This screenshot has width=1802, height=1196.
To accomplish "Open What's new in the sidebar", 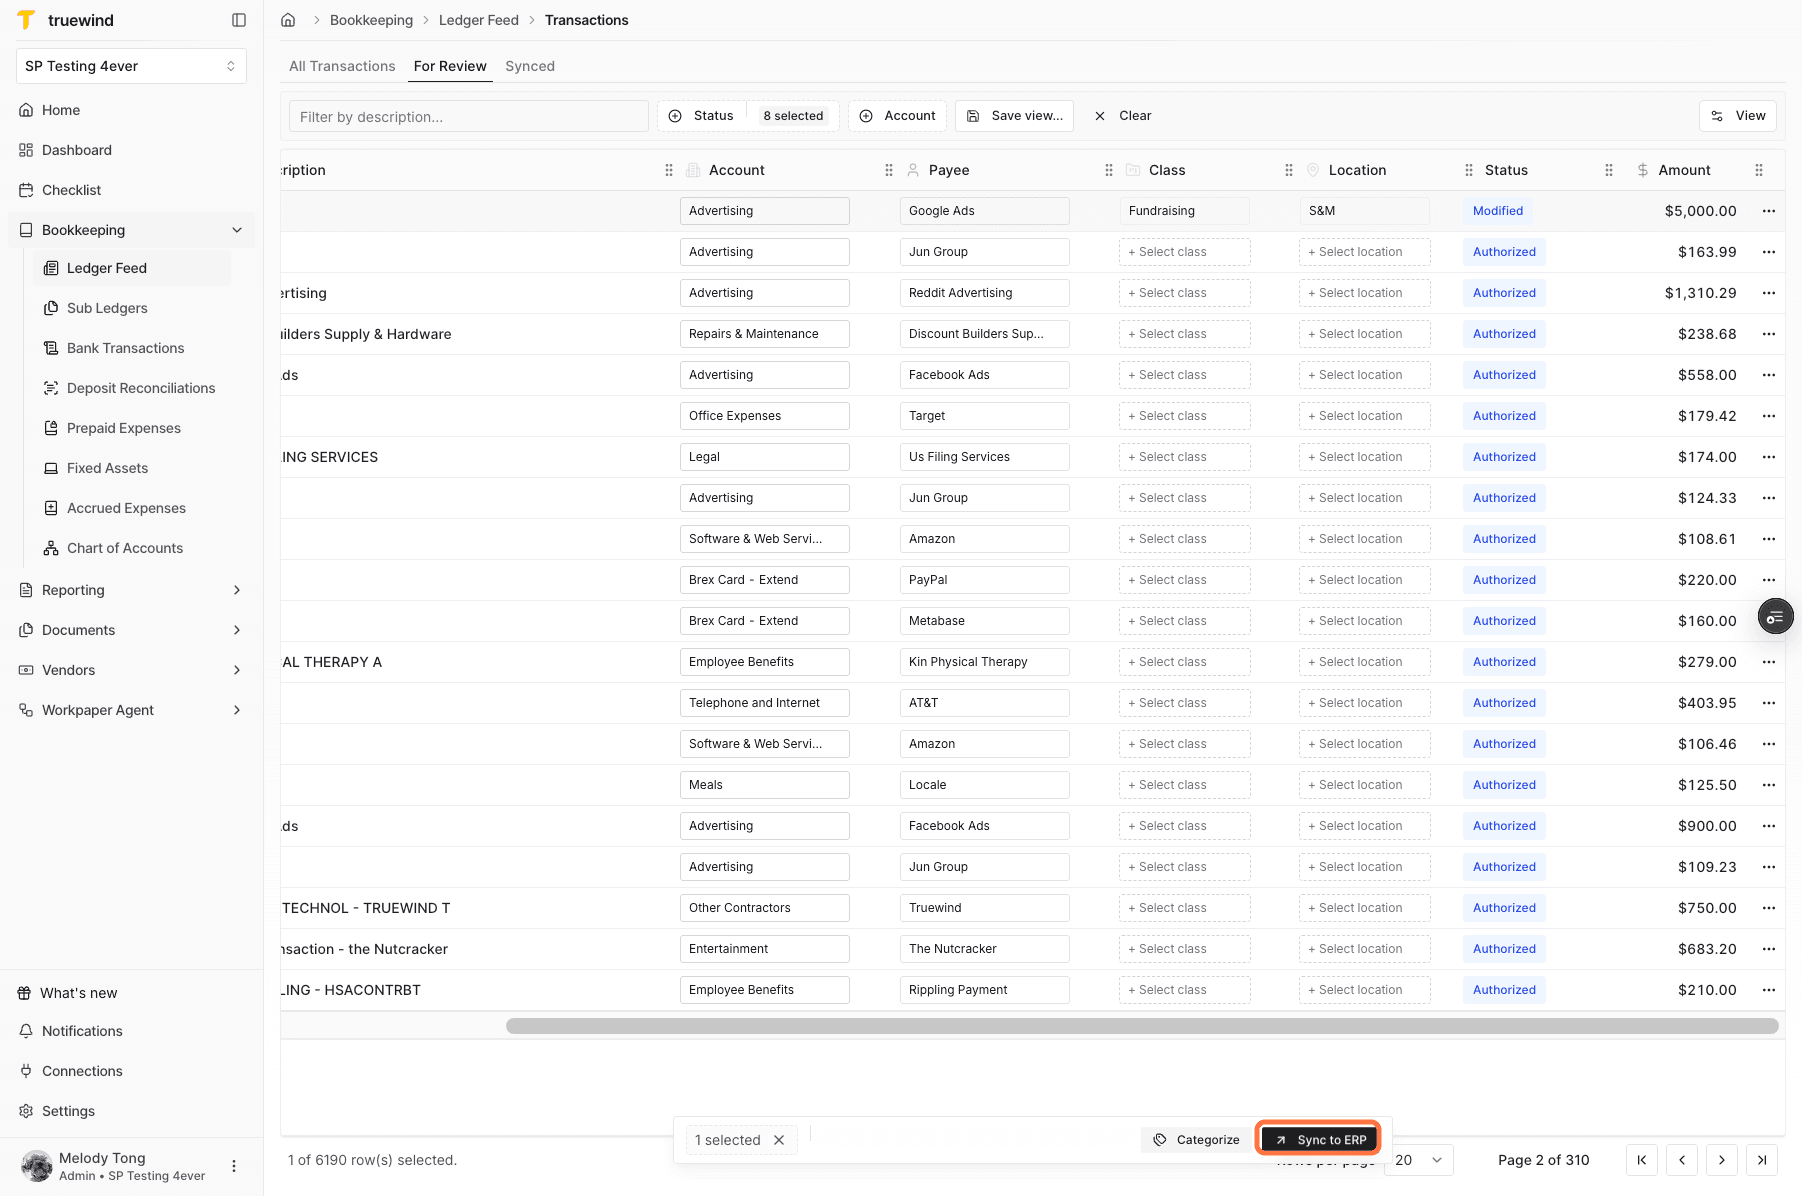I will [x=131, y=993].
